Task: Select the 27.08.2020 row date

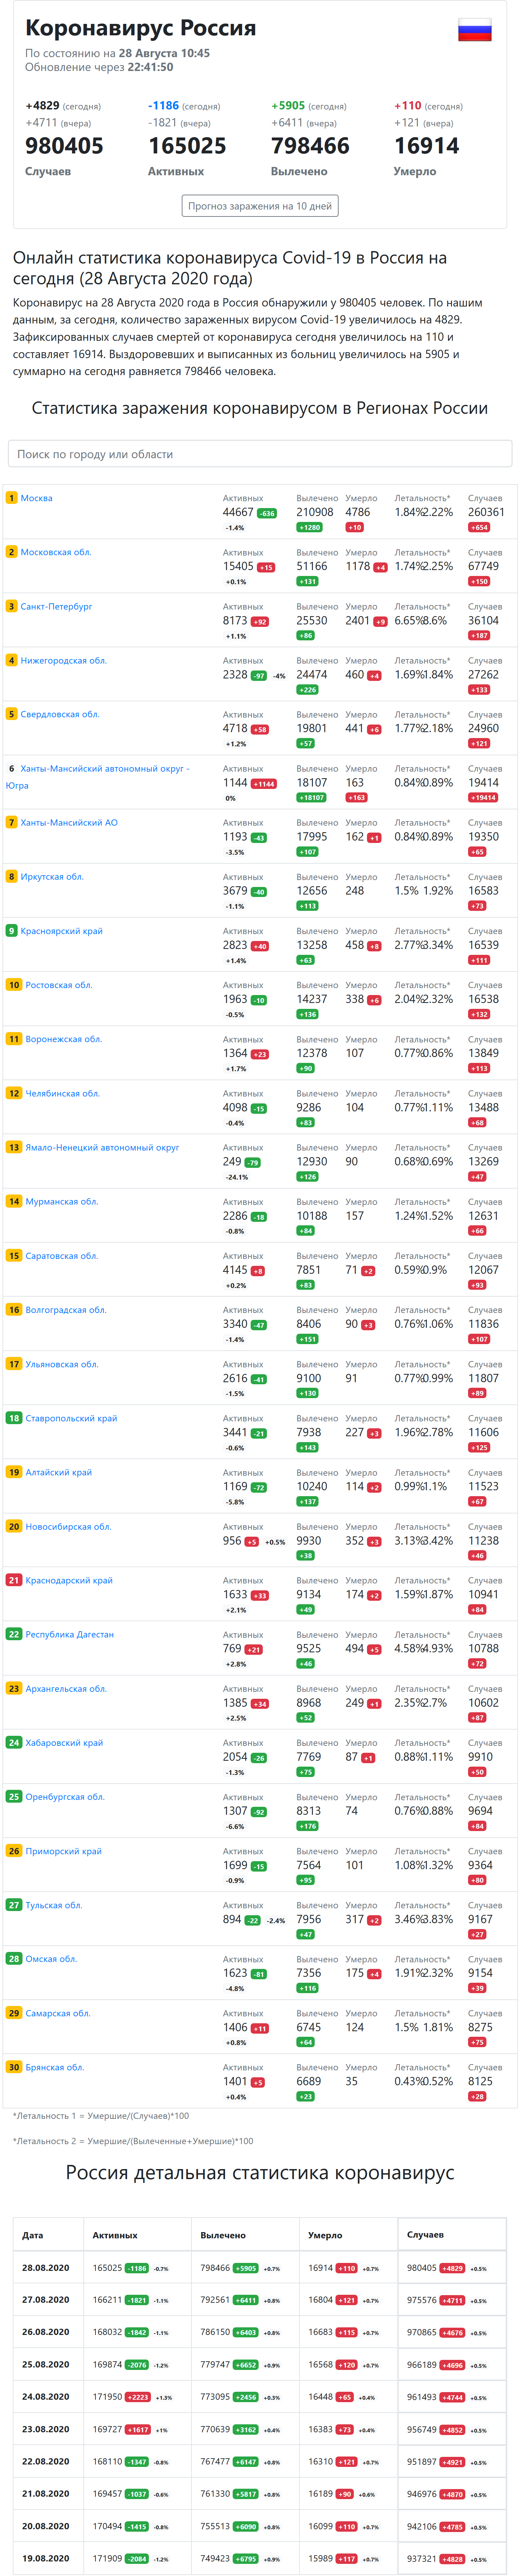Action: (x=46, y=2300)
